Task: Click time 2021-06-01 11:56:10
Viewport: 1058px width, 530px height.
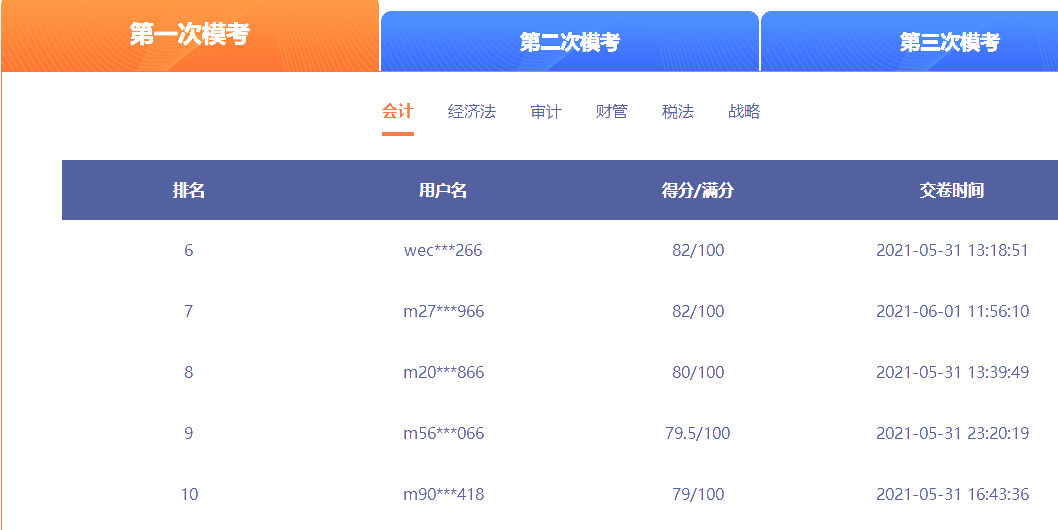Action: 953,311
